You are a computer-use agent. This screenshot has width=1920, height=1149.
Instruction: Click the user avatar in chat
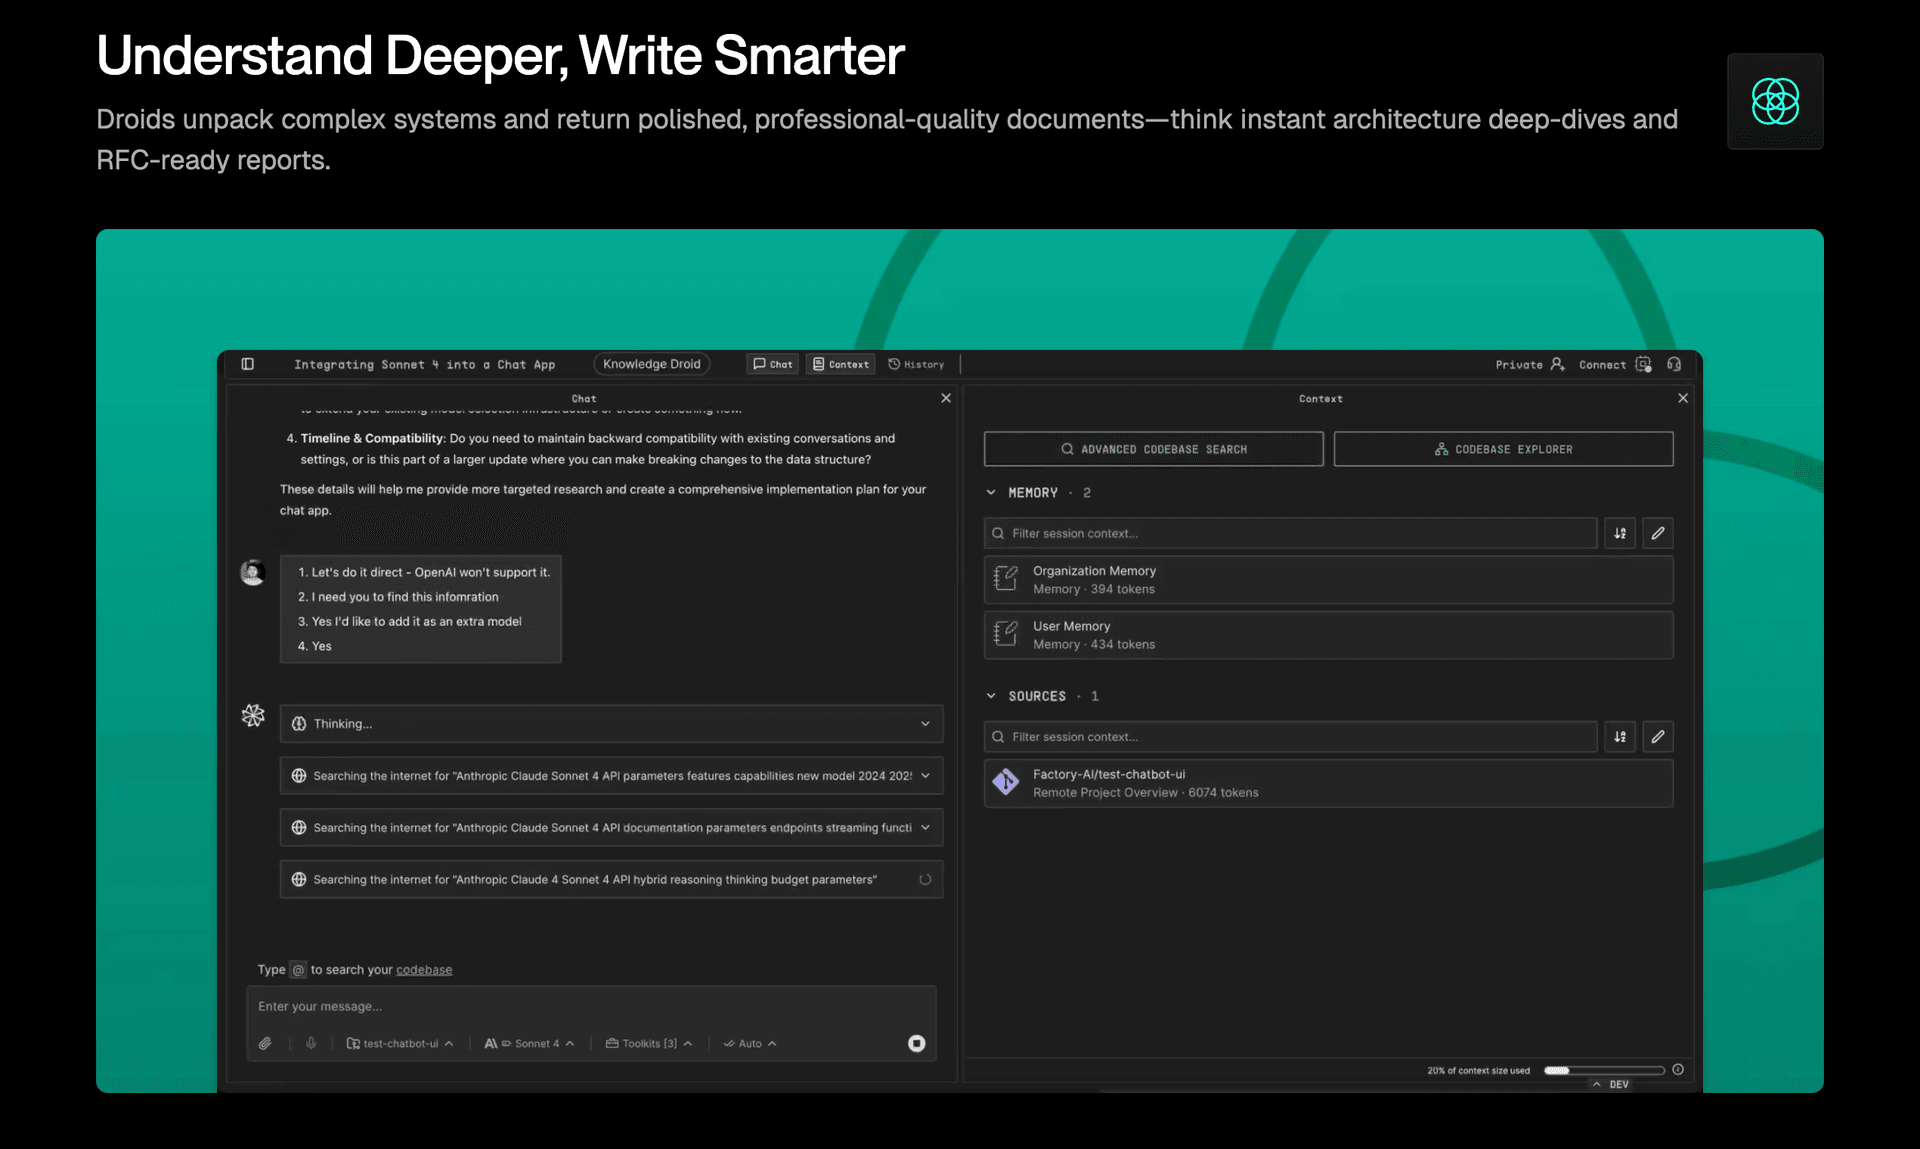click(x=253, y=572)
